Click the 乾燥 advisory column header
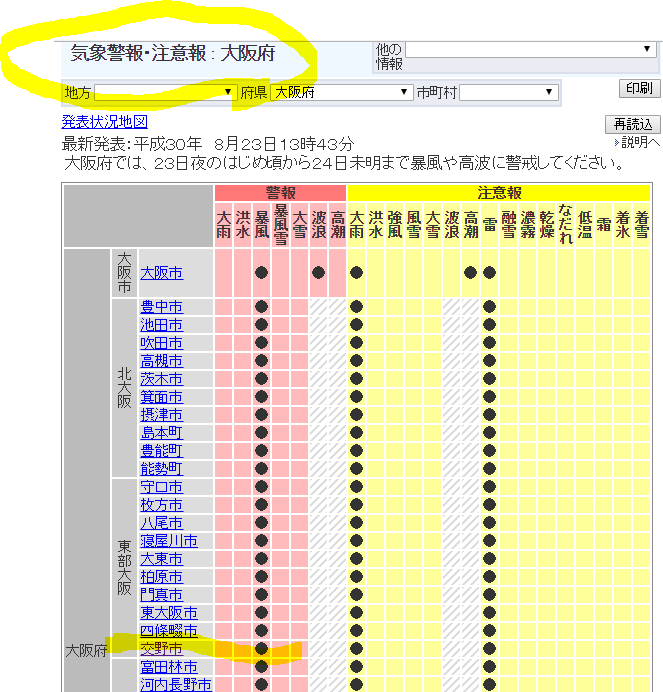This screenshot has width=663, height=692. [x=546, y=224]
